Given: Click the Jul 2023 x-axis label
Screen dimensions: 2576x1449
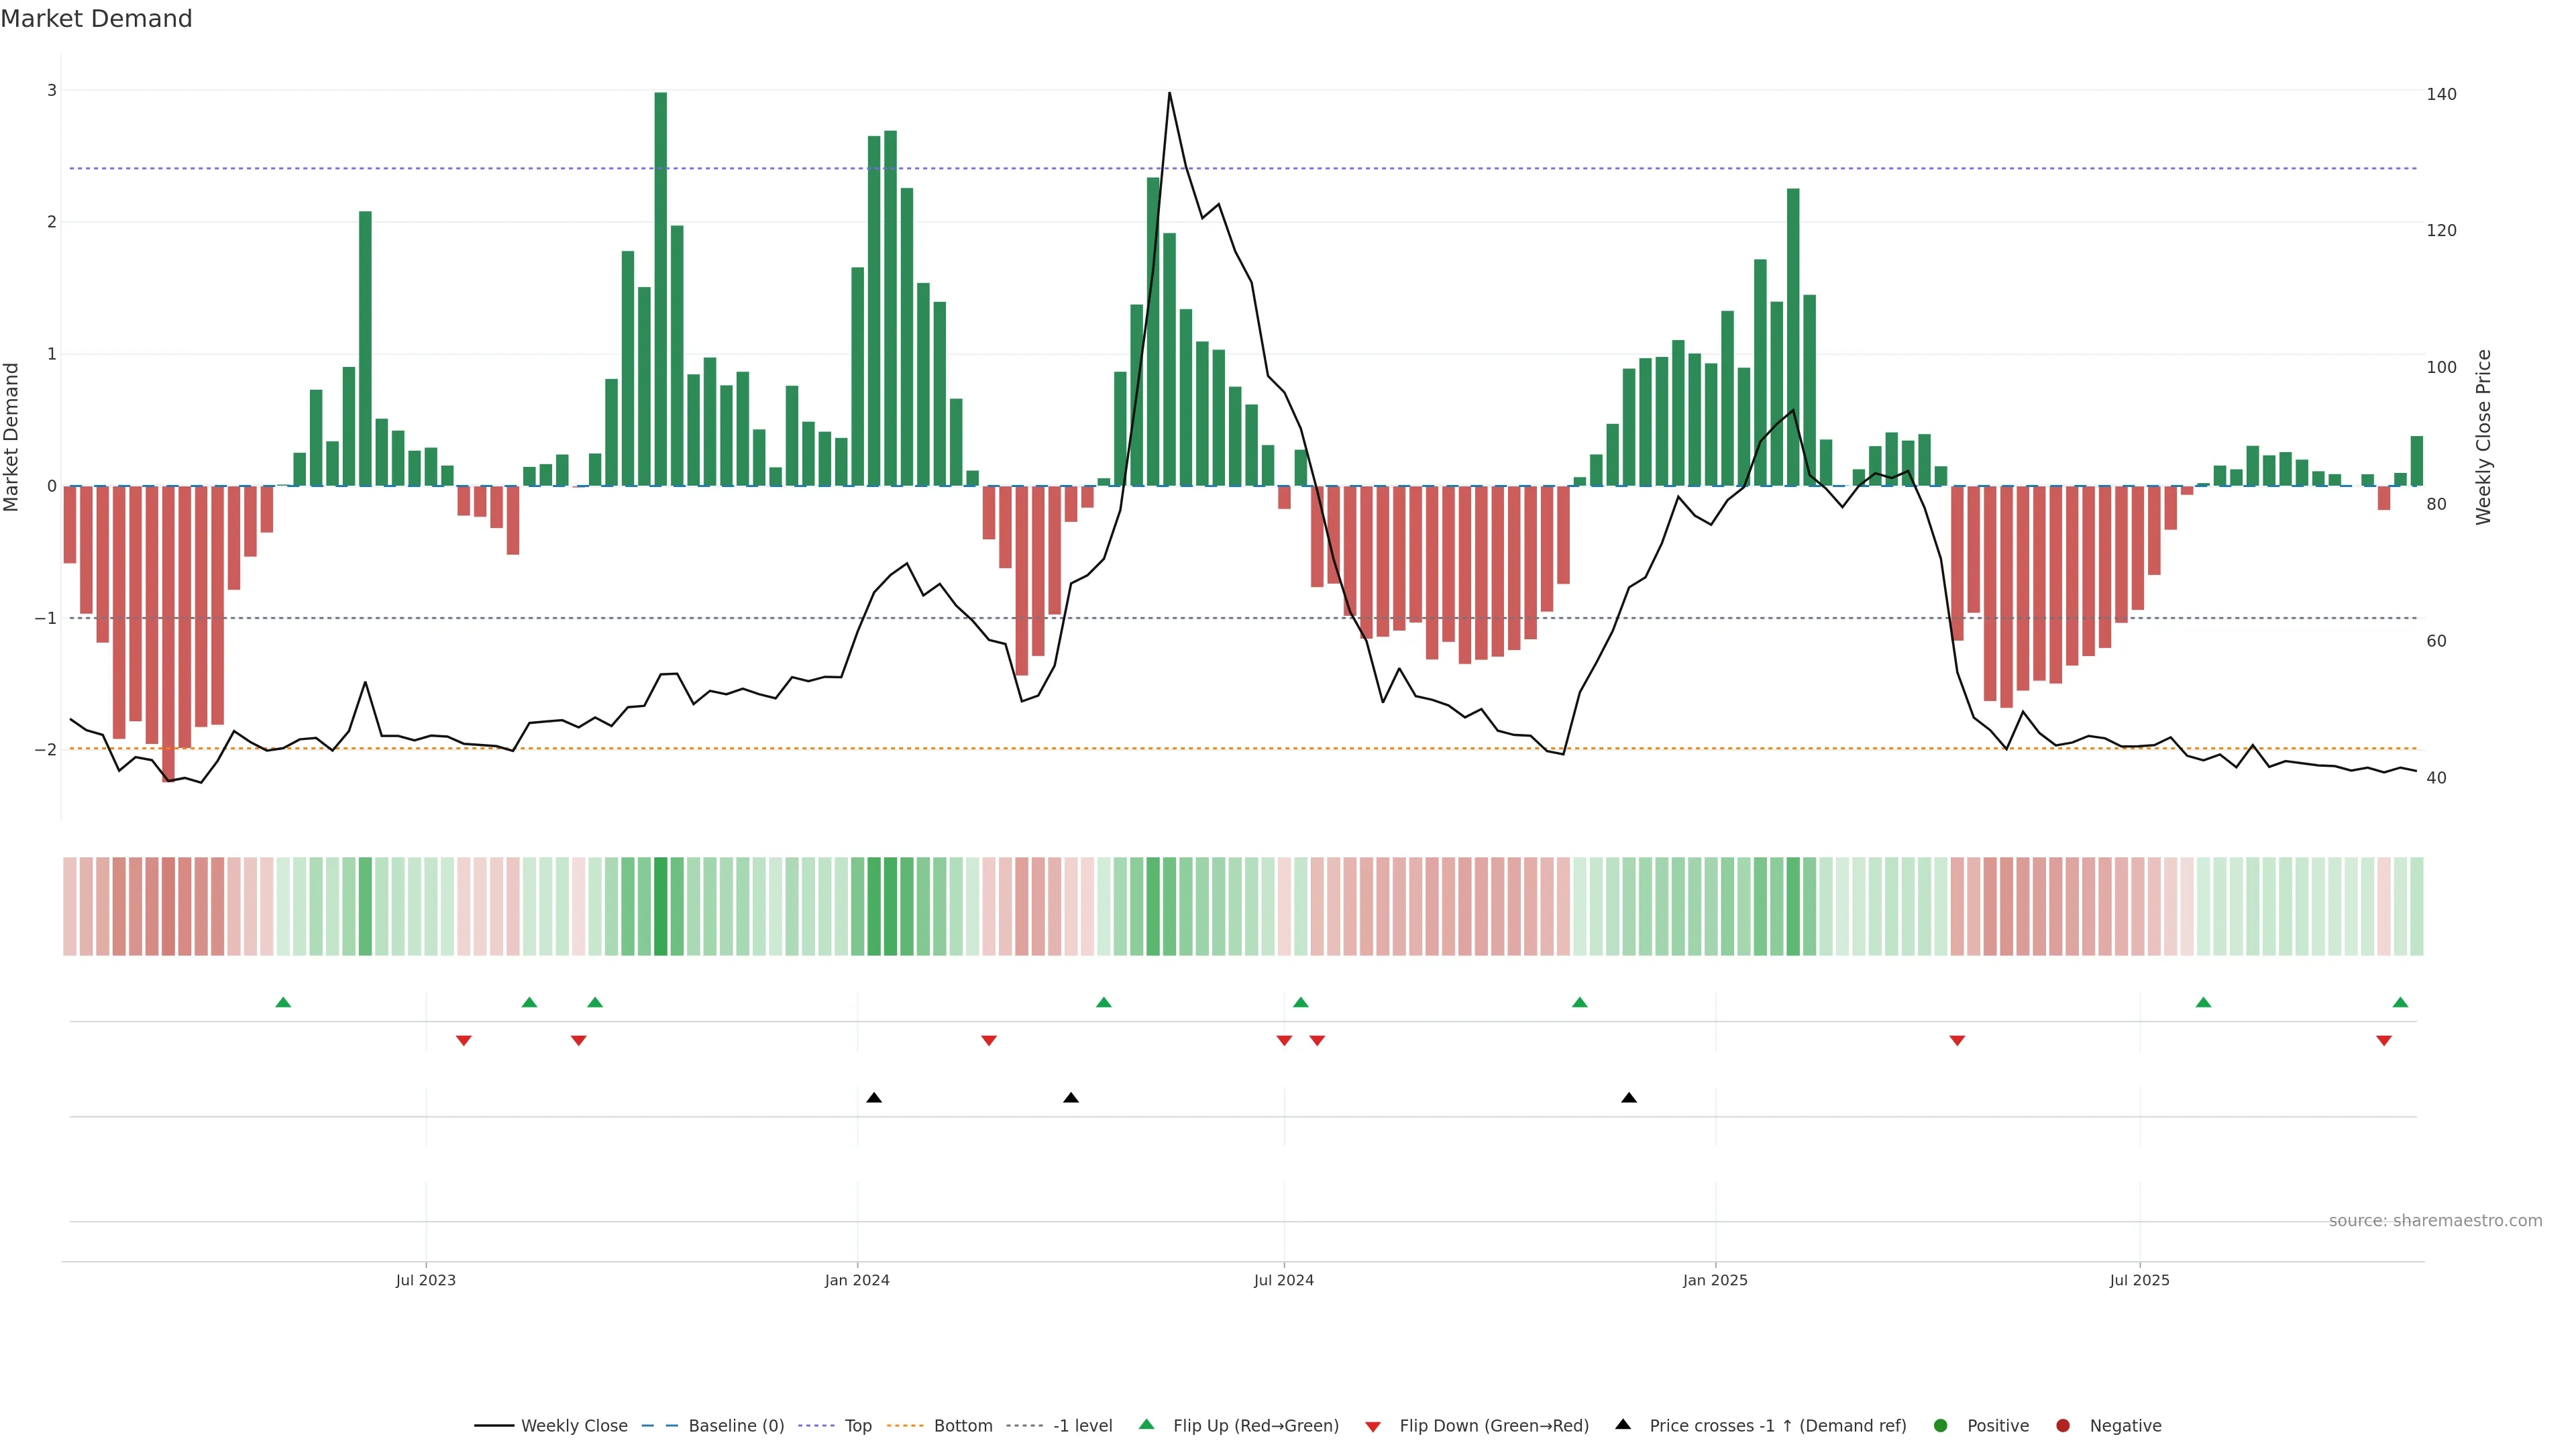Looking at the screenshot, I should [425, 1280].
